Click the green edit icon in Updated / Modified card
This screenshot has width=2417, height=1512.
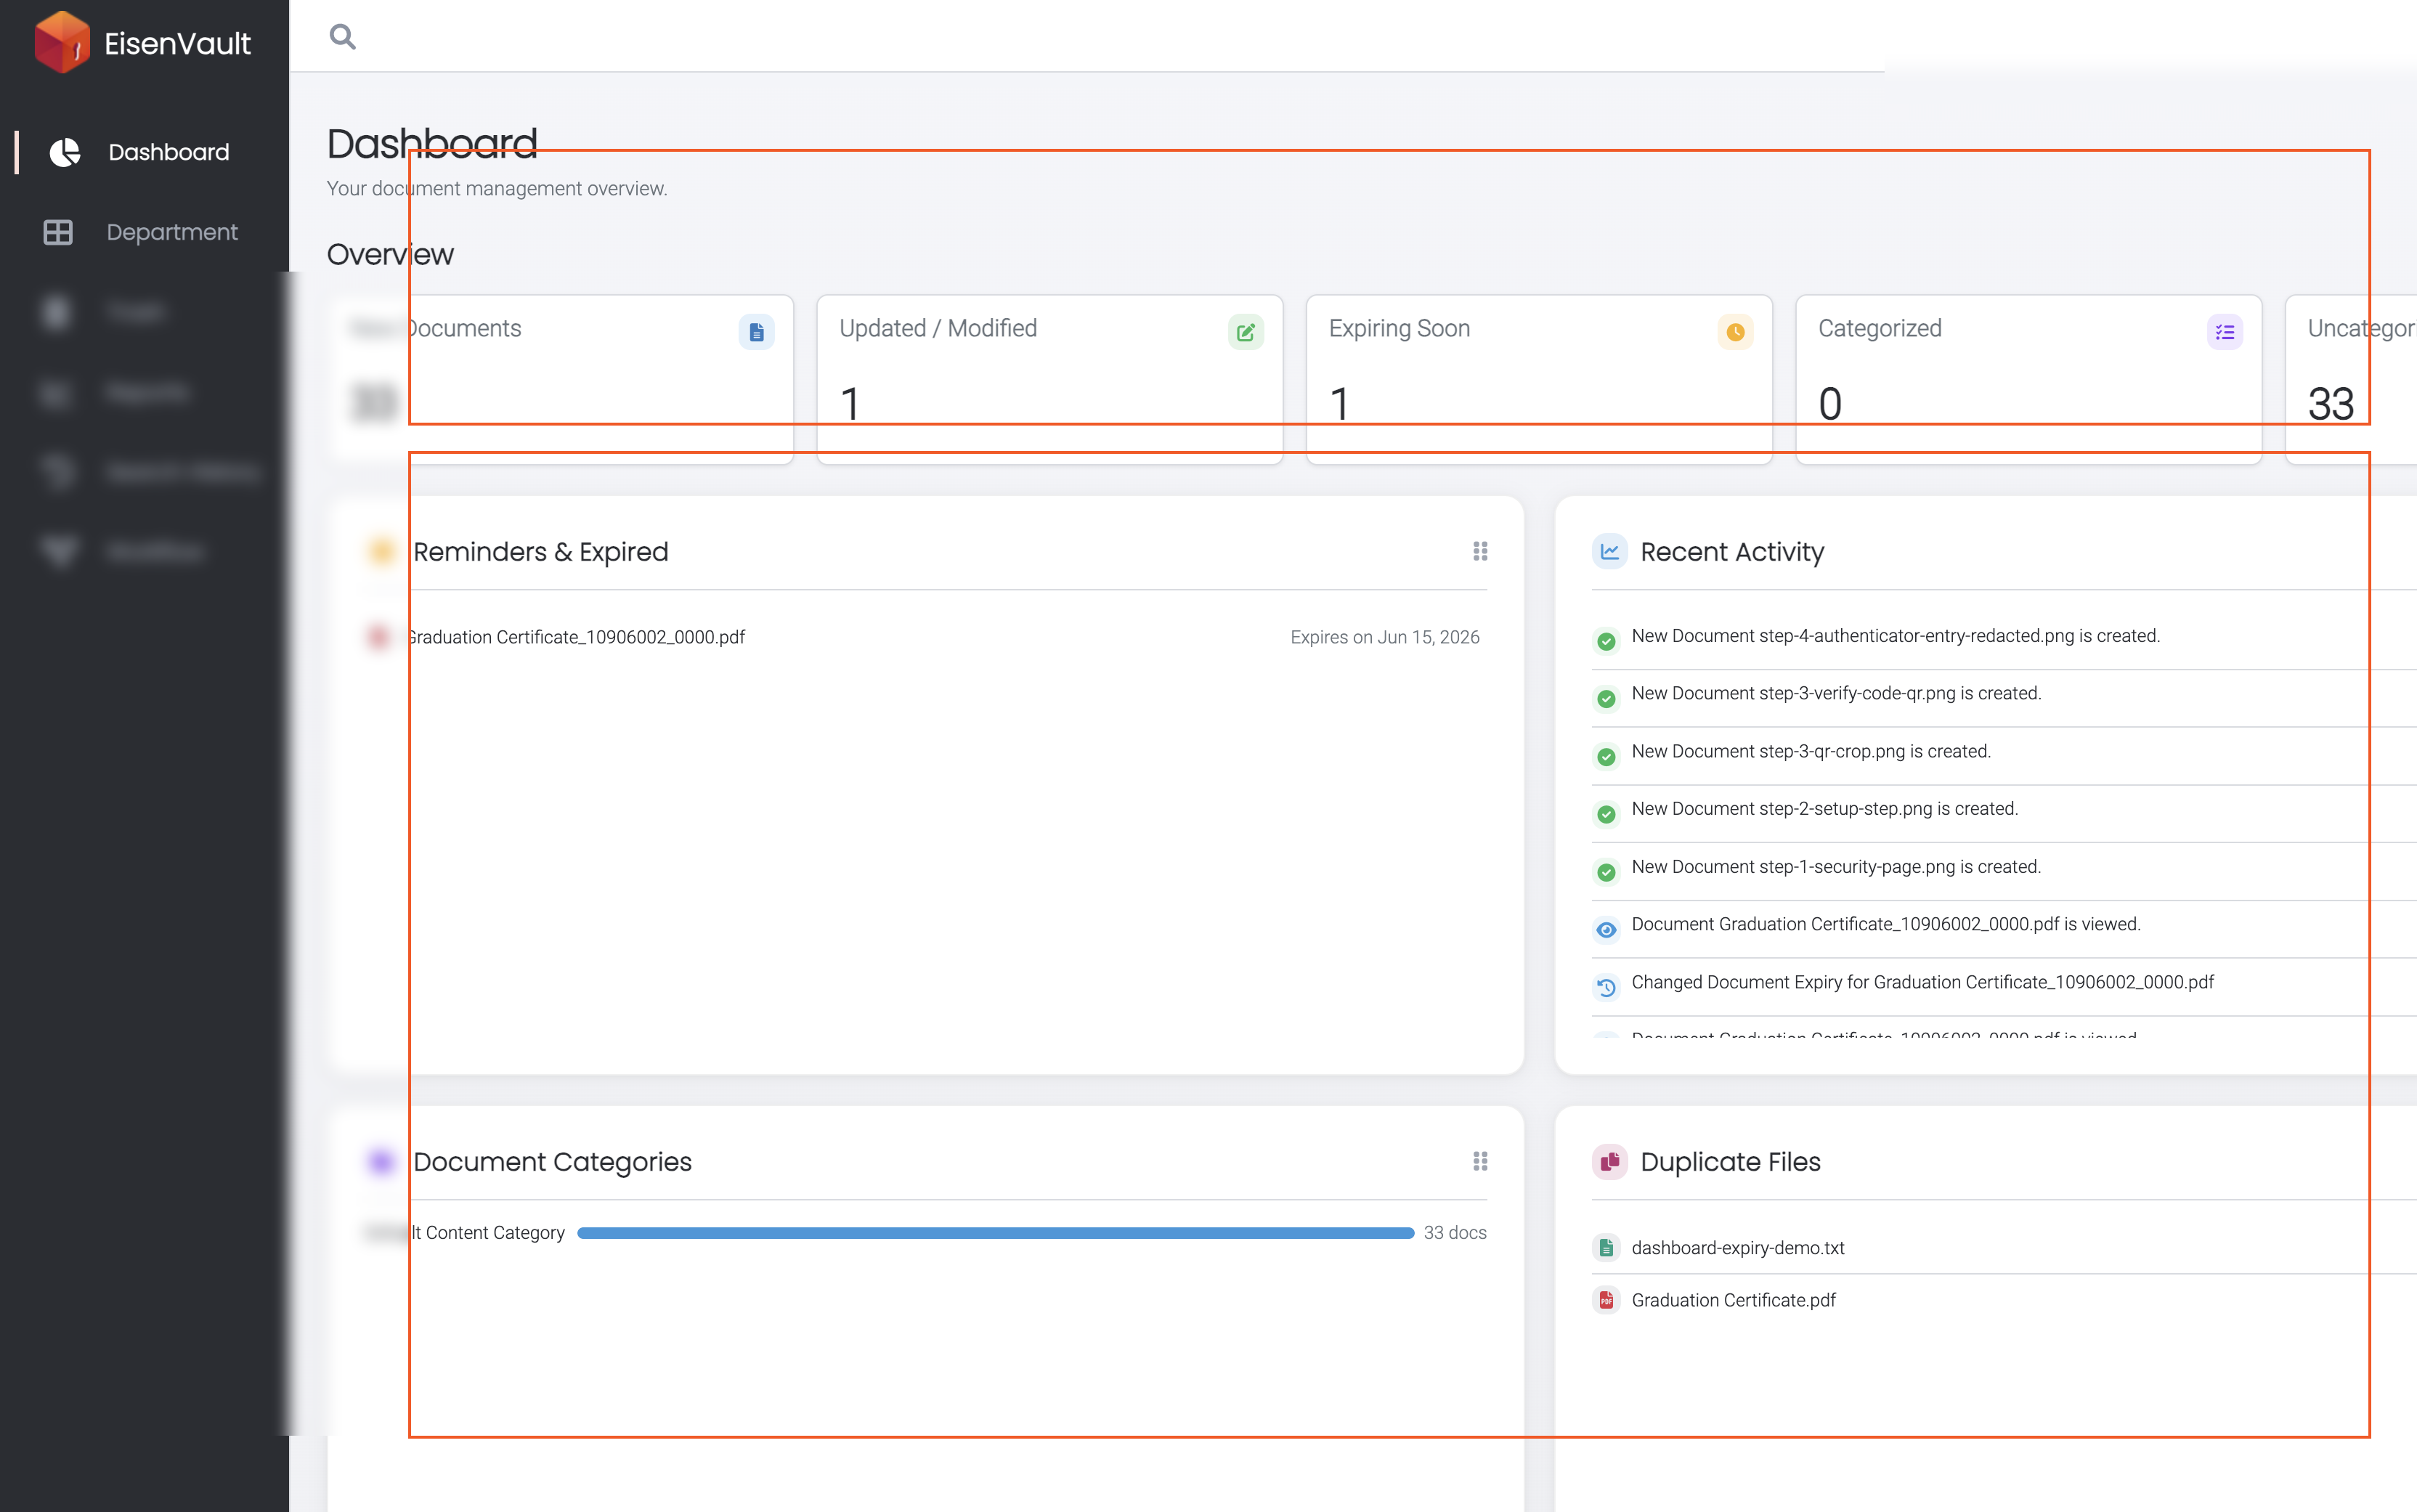click(x=1246, y=332)
